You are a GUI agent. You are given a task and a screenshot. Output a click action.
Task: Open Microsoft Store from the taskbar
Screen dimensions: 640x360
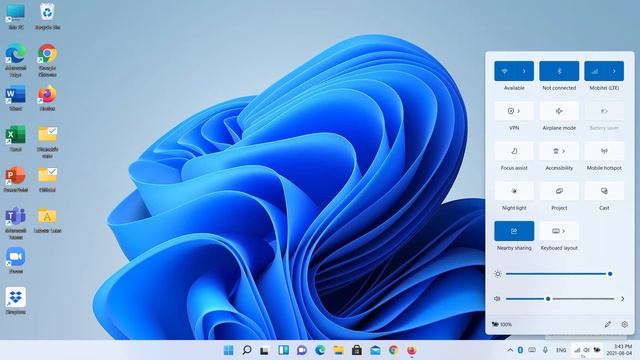tap(357, 350)
